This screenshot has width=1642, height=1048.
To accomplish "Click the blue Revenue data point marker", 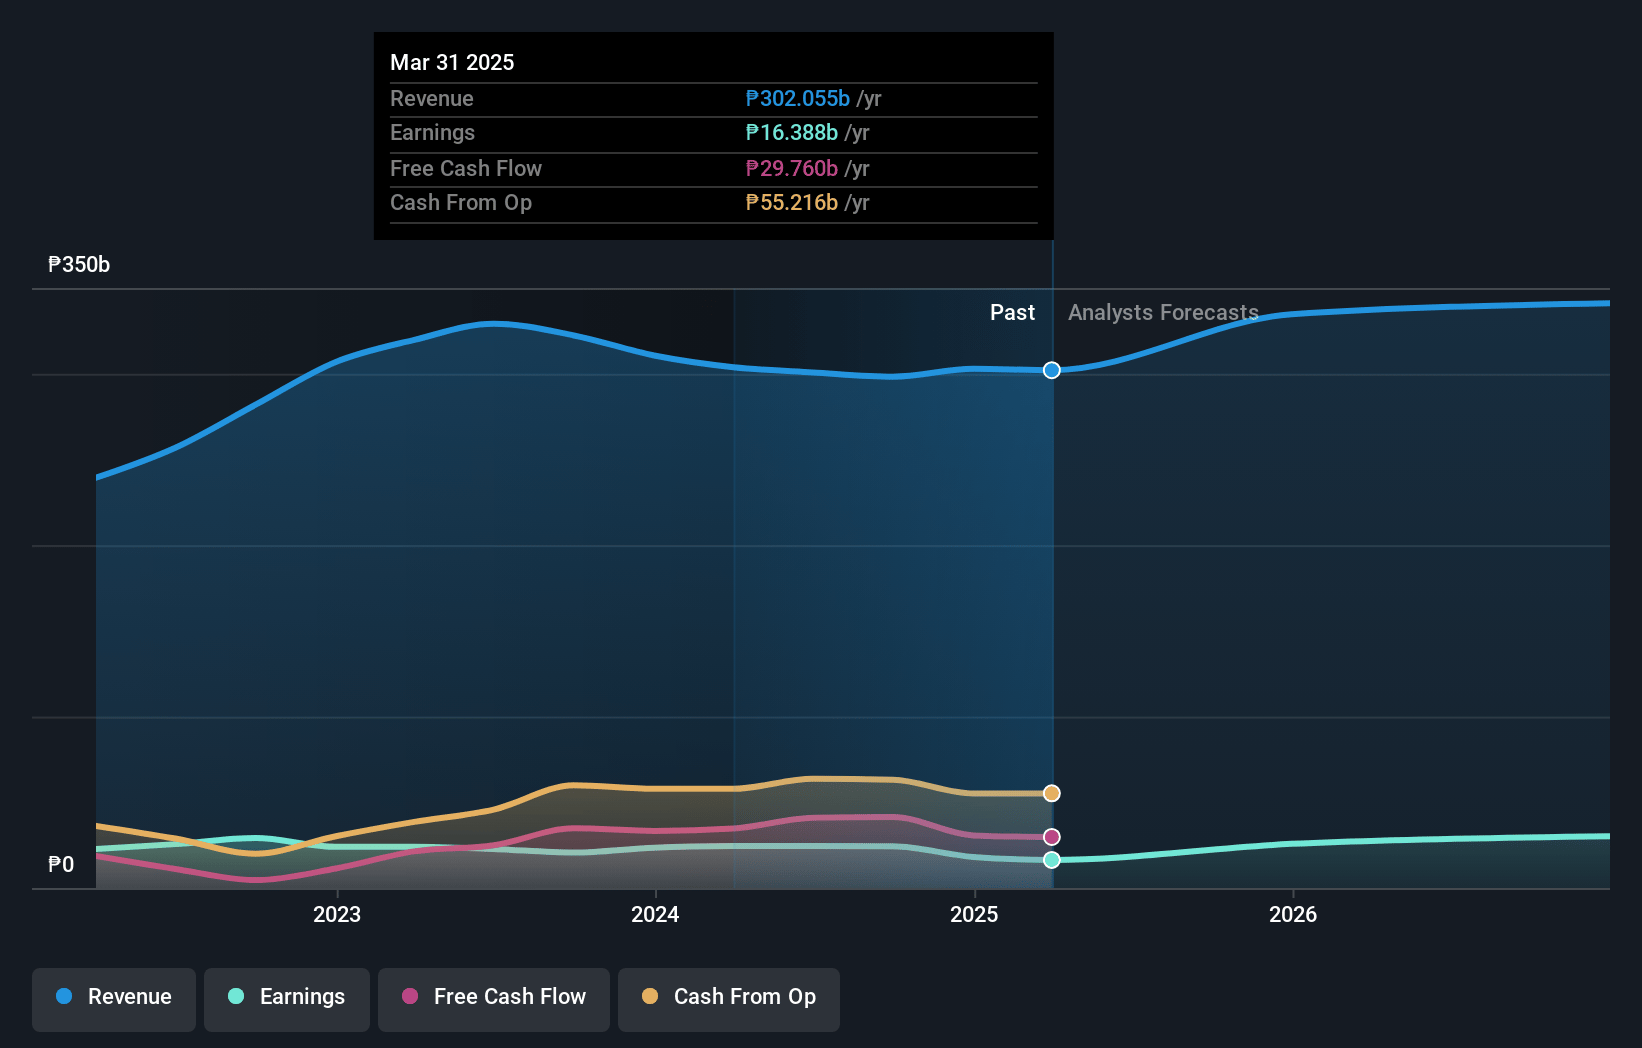I will click(x=1052, y=370).
